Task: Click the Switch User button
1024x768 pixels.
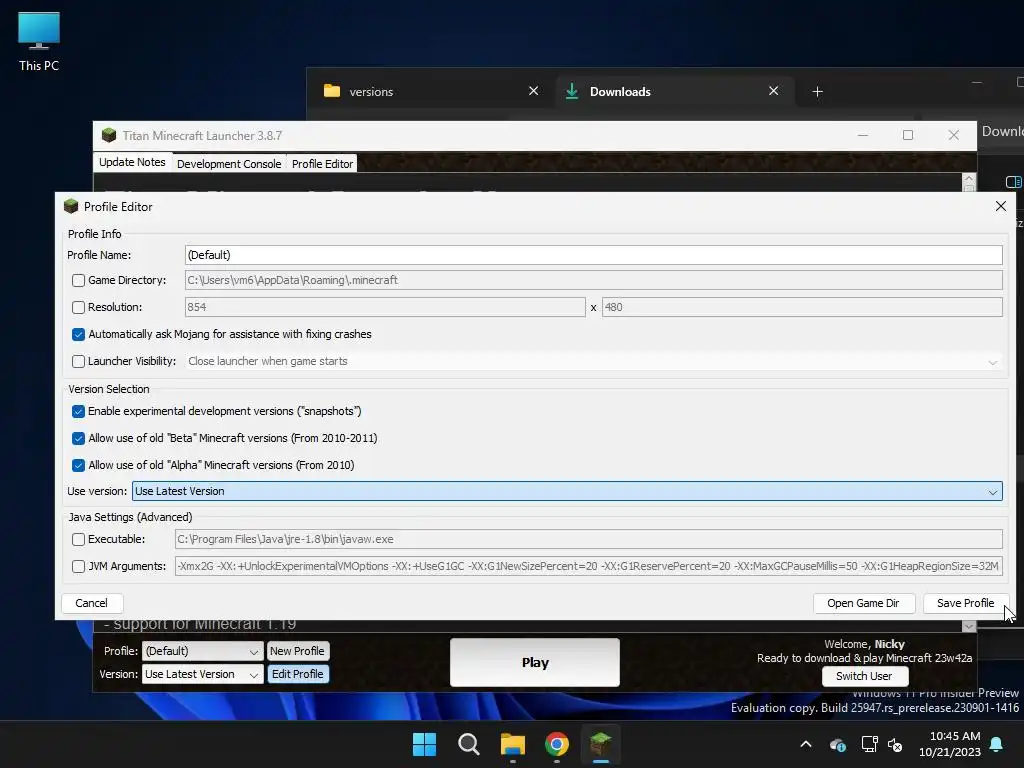Action: click(863, 676)
